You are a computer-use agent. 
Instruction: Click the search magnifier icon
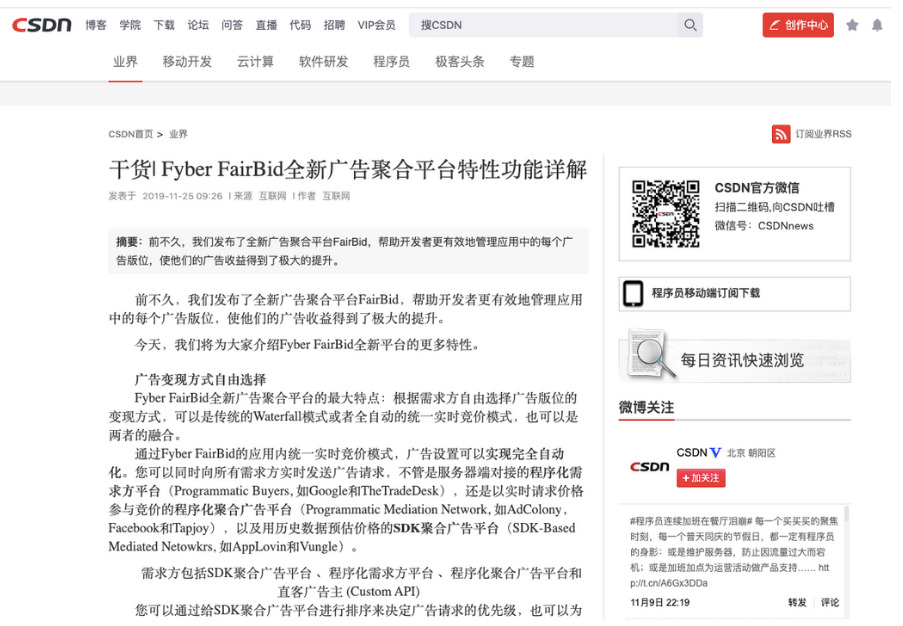[690, 25]
